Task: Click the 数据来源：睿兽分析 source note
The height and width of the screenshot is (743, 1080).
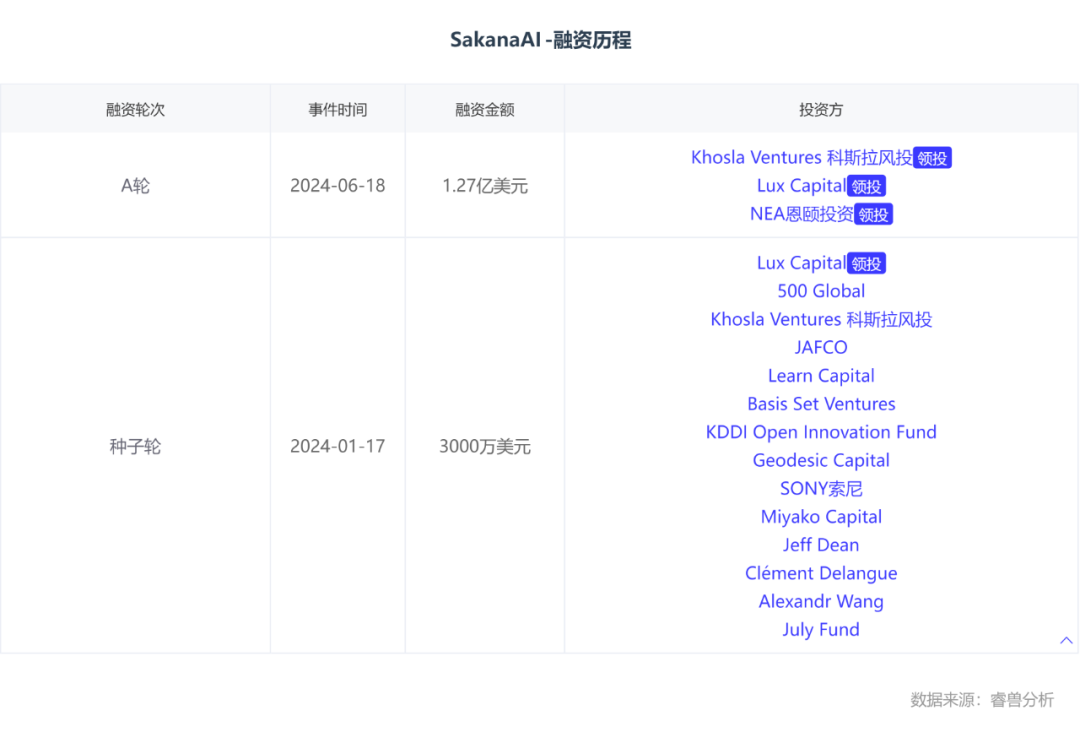Action: [x=982, y=700]
